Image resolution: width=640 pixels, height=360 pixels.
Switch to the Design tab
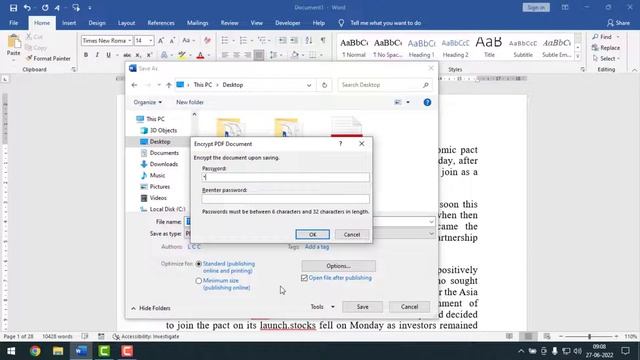(97, 23)
